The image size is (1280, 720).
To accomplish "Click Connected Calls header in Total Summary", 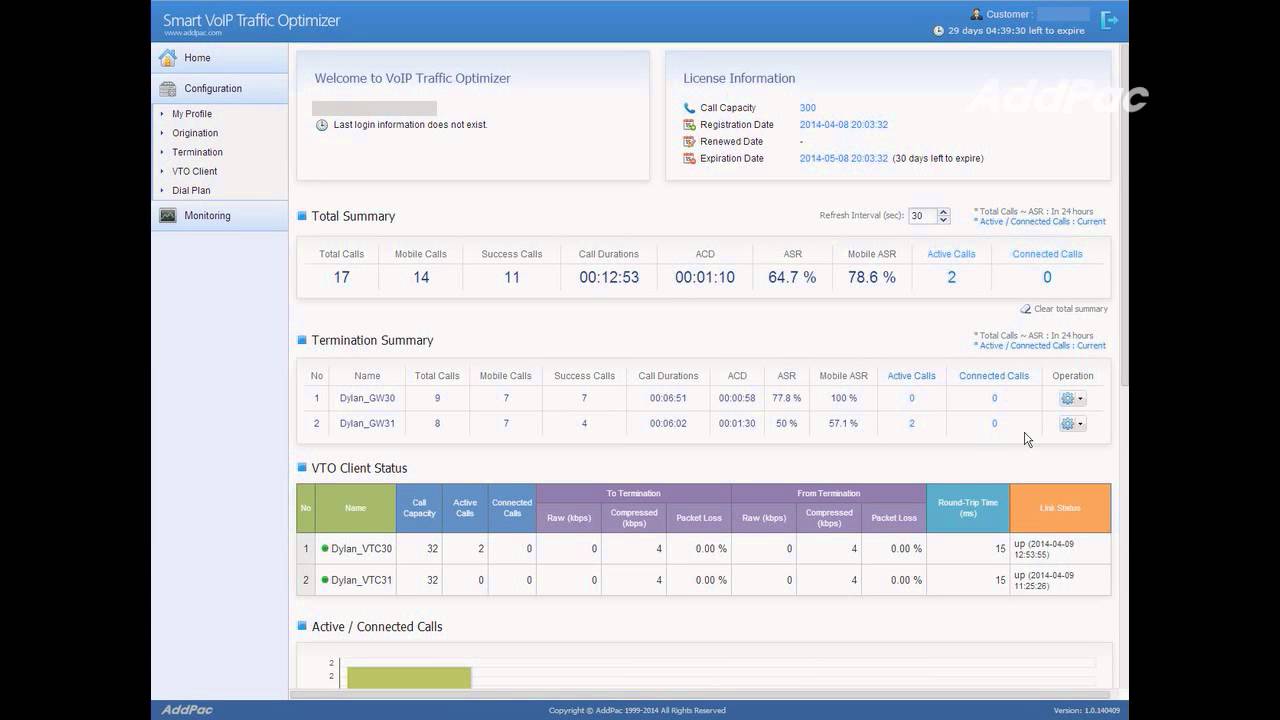I will [1047, 254].
